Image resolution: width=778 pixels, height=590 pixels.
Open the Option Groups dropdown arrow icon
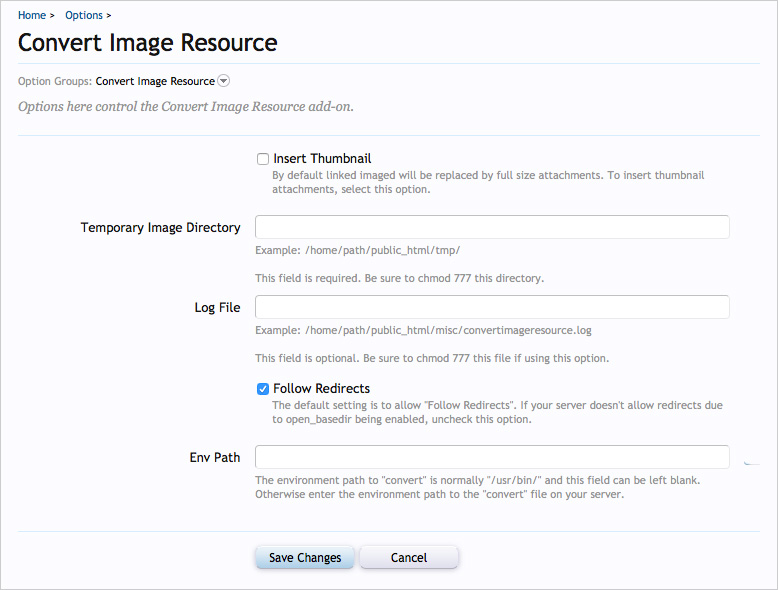click(224, 81)
